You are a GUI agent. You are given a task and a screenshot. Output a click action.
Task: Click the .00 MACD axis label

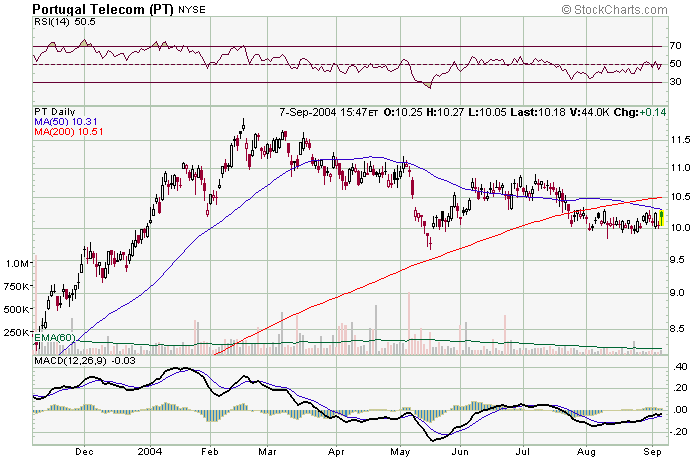(680, 409)
